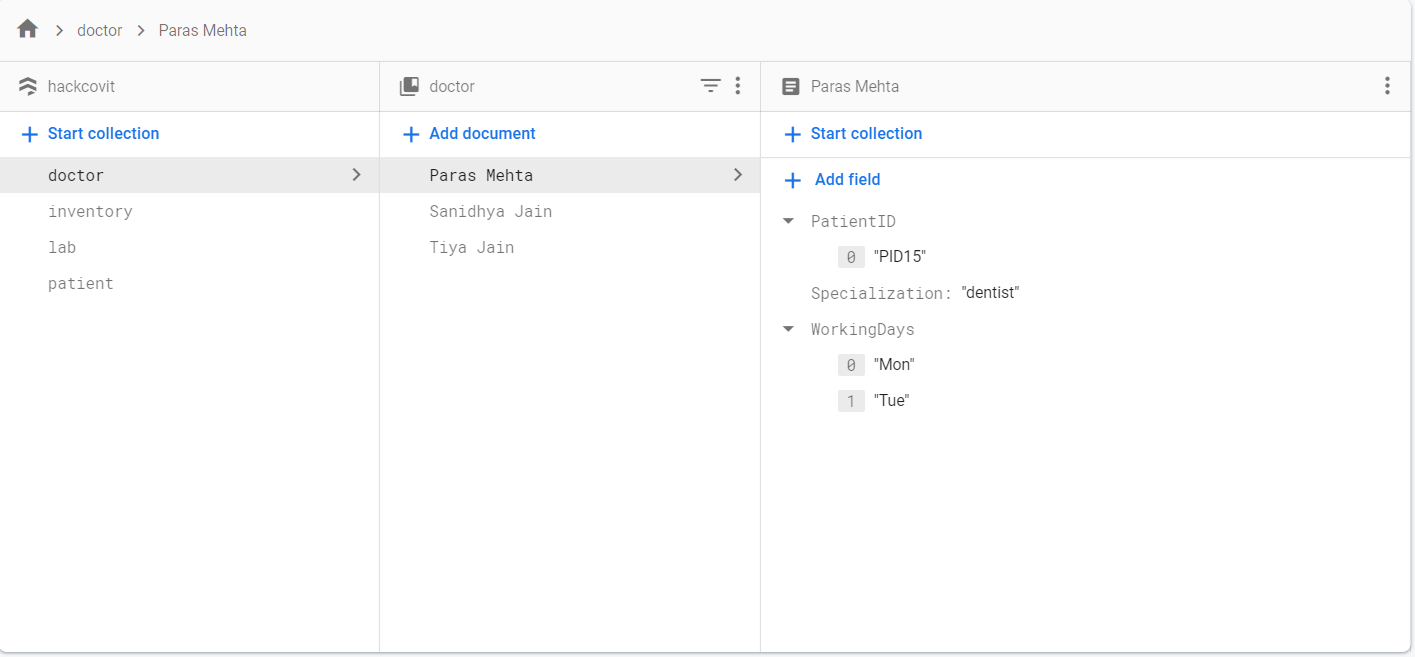The height and width of the screenshot is (657, 1415).
Task: Click the doctor collection header icon
Action: click(x=409, y=87)
